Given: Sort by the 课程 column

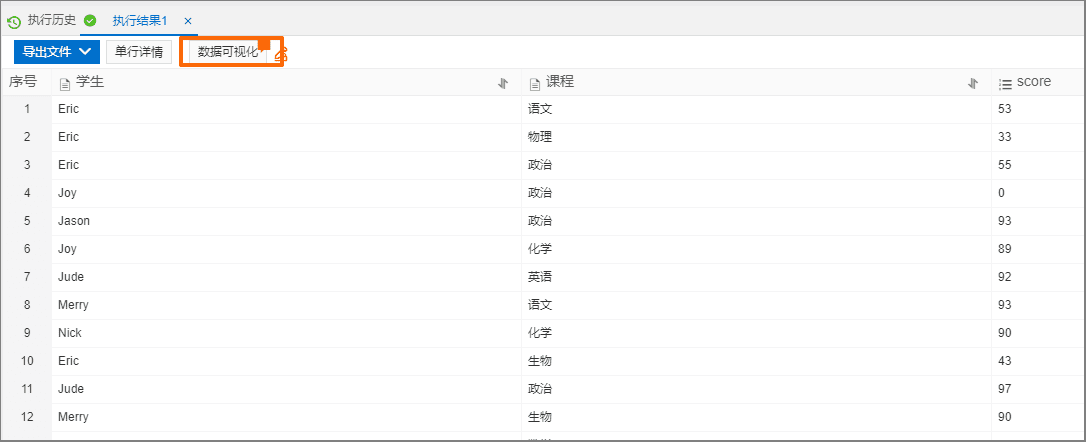Looking at the screenshot, I should [x=973, y=83].
